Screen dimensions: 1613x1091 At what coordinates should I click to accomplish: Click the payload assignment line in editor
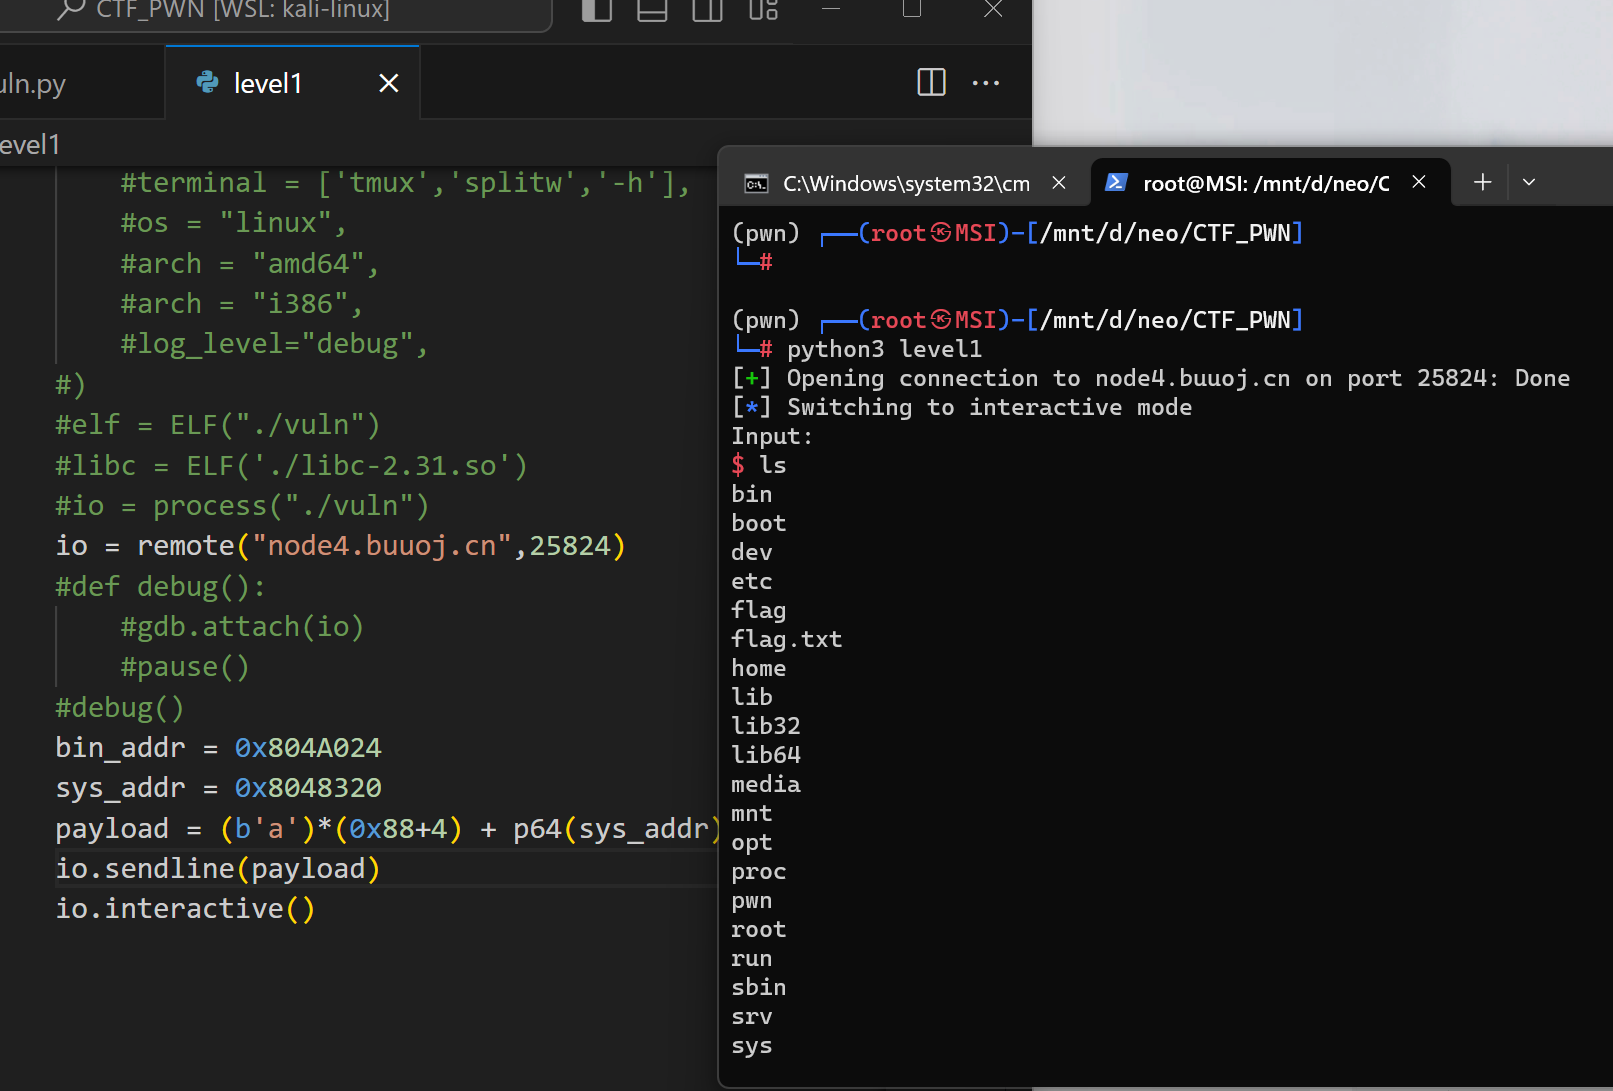coord(388,829)
